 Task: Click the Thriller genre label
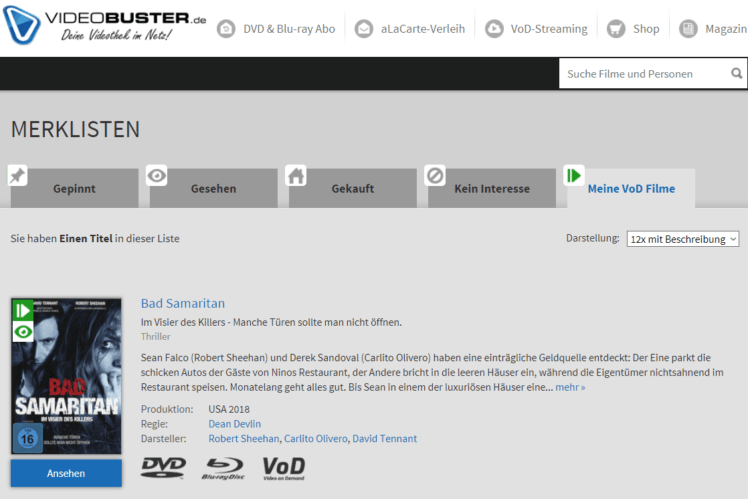[x=156, y=336]
